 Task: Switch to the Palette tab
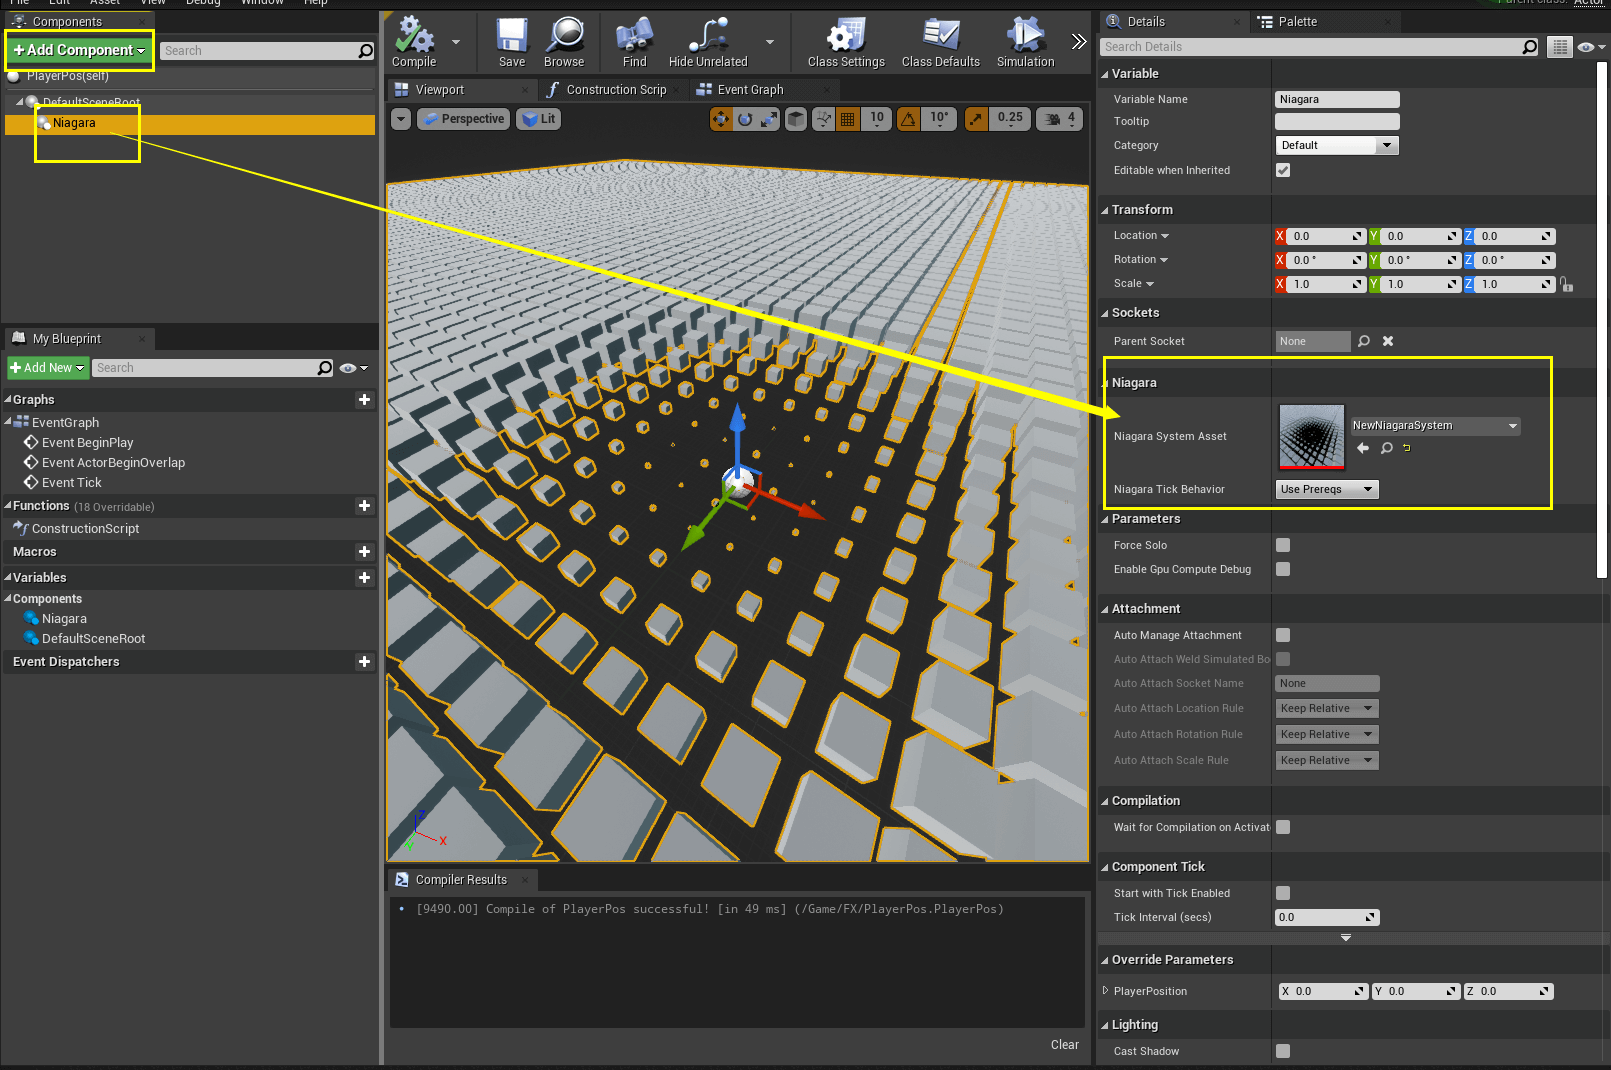pos(1297,22)
